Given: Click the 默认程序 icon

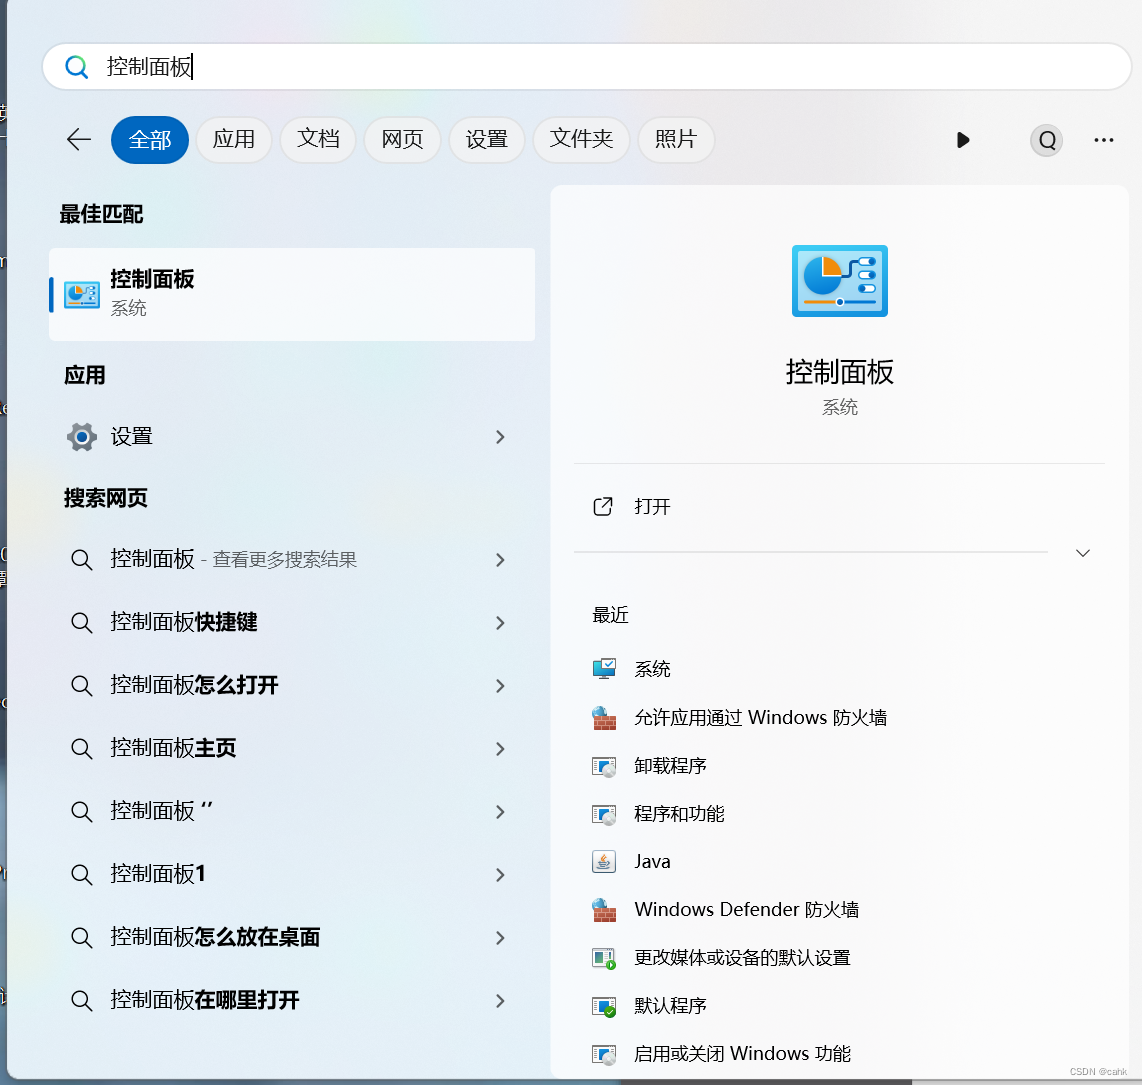Looking at the screenshot, I should [x=604, y=1006].
